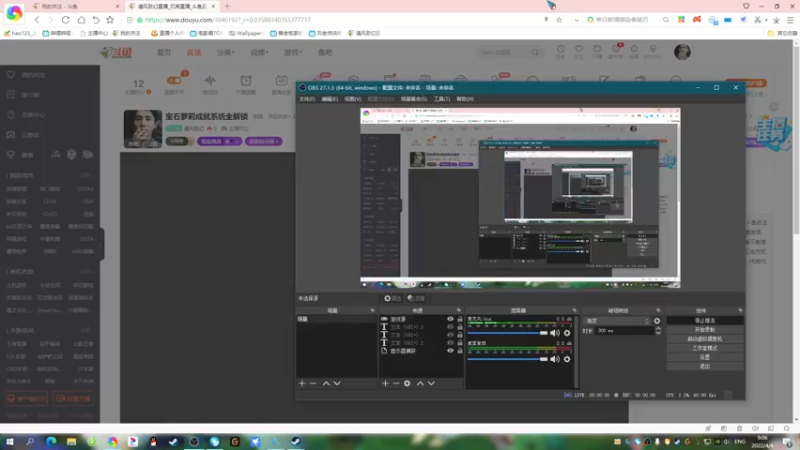The image size is (800, 450).
Task: Remove the selected source with minus icon
Action: click(x=396, y=383)
